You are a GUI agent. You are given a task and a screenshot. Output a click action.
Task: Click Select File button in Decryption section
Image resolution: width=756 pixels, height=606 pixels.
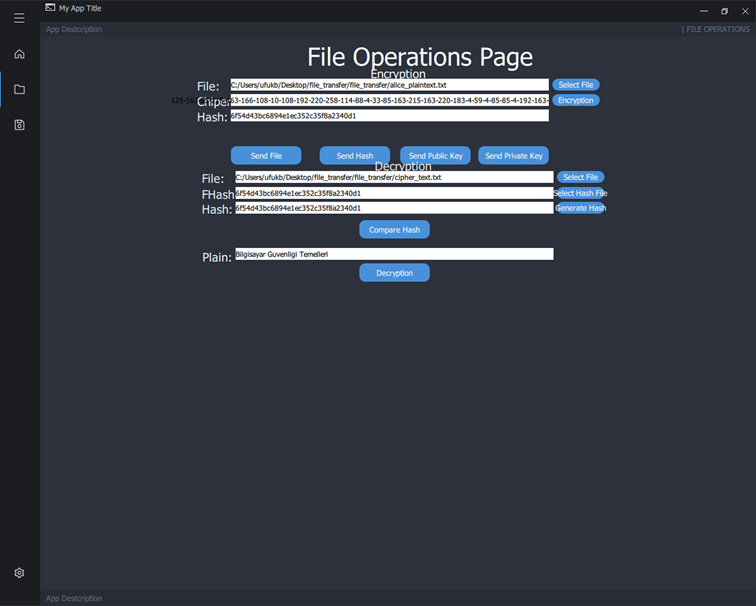tap(580, 177)
